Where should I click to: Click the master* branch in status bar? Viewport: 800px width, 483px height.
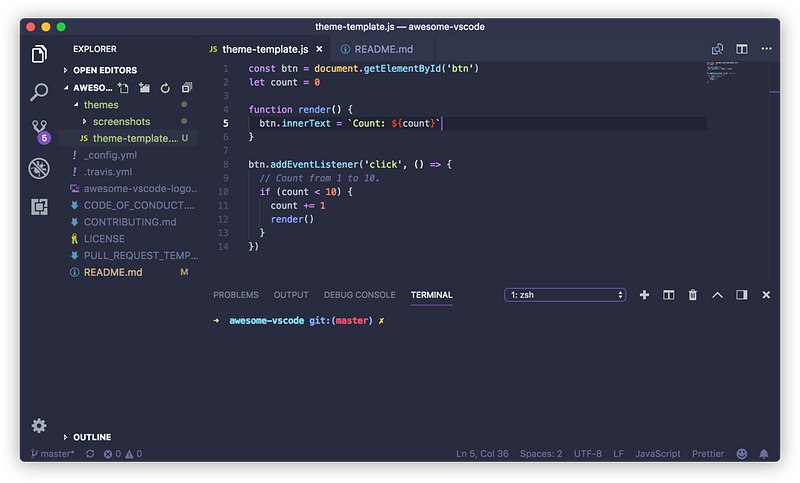click(52, 453)
